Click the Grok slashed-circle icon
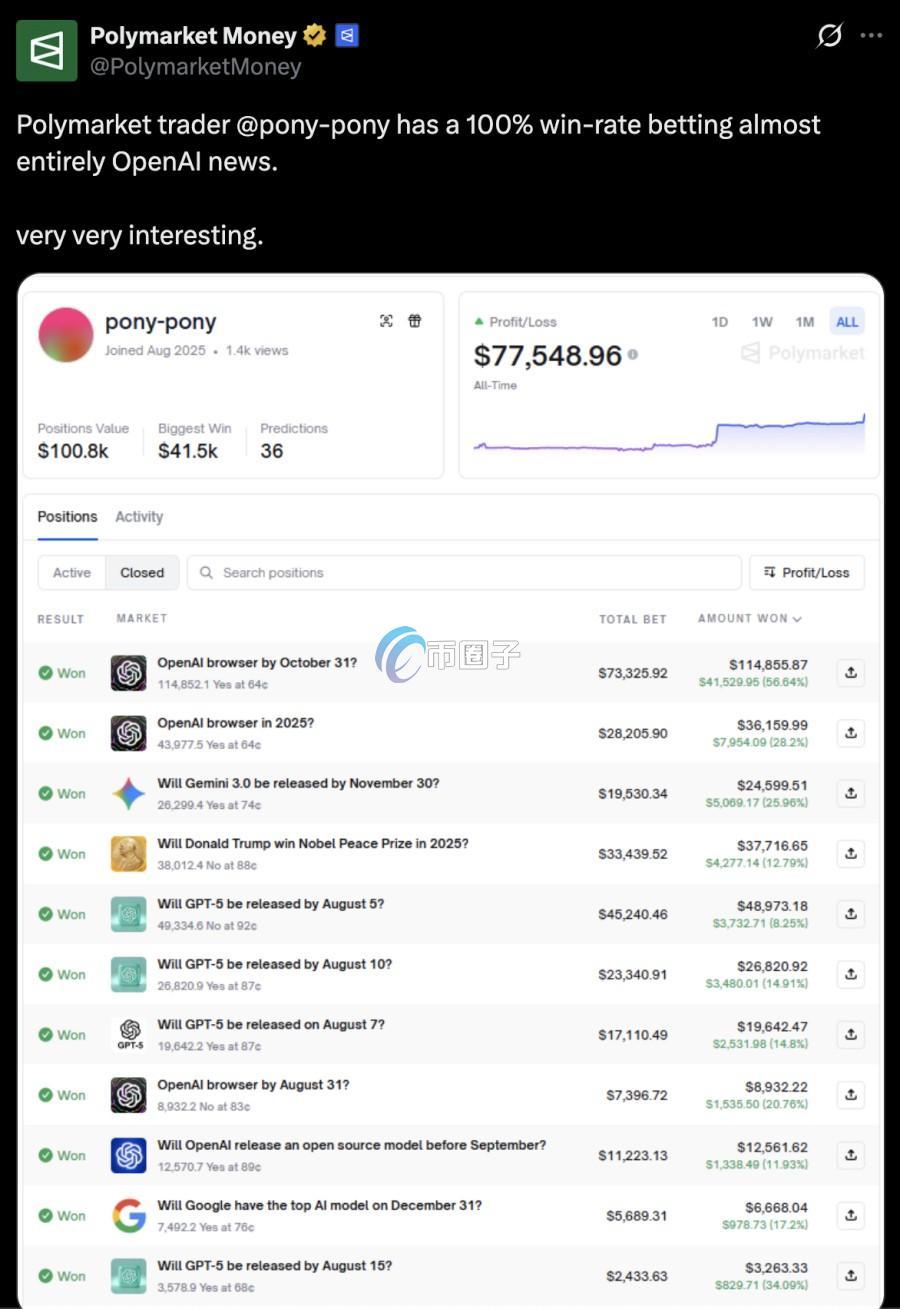This screenshot has width=900, height=1309. pyautogui.click(x=830, y=36)
